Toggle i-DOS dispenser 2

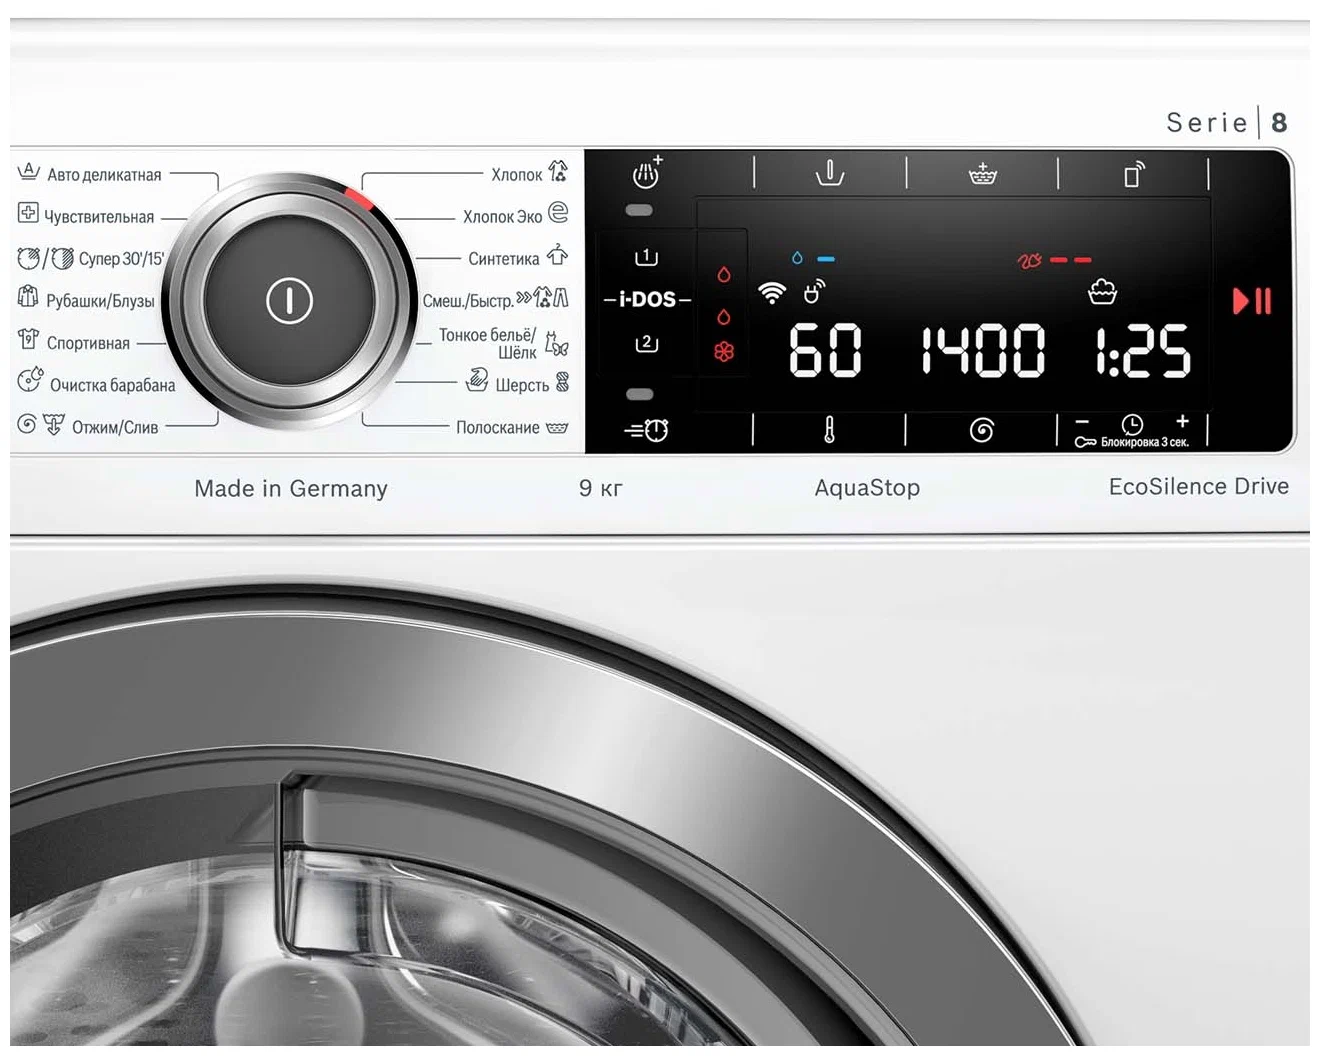pos(647,343)
